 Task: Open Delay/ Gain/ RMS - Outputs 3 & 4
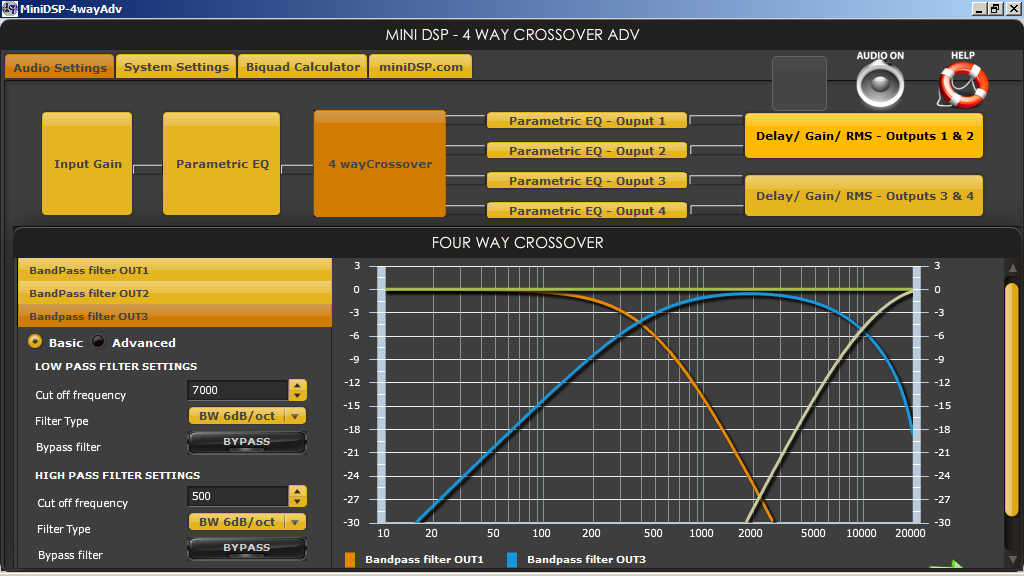point(864,195)
